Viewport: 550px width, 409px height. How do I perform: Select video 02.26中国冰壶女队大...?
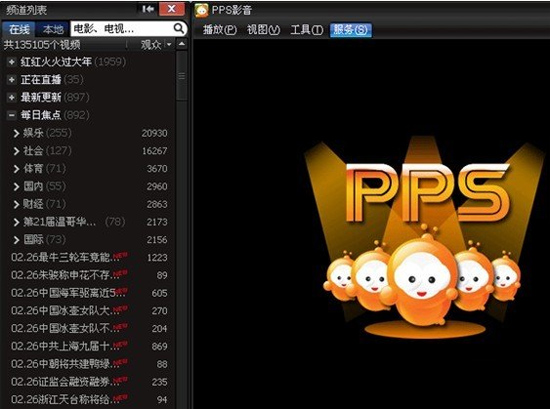[65, 310]
